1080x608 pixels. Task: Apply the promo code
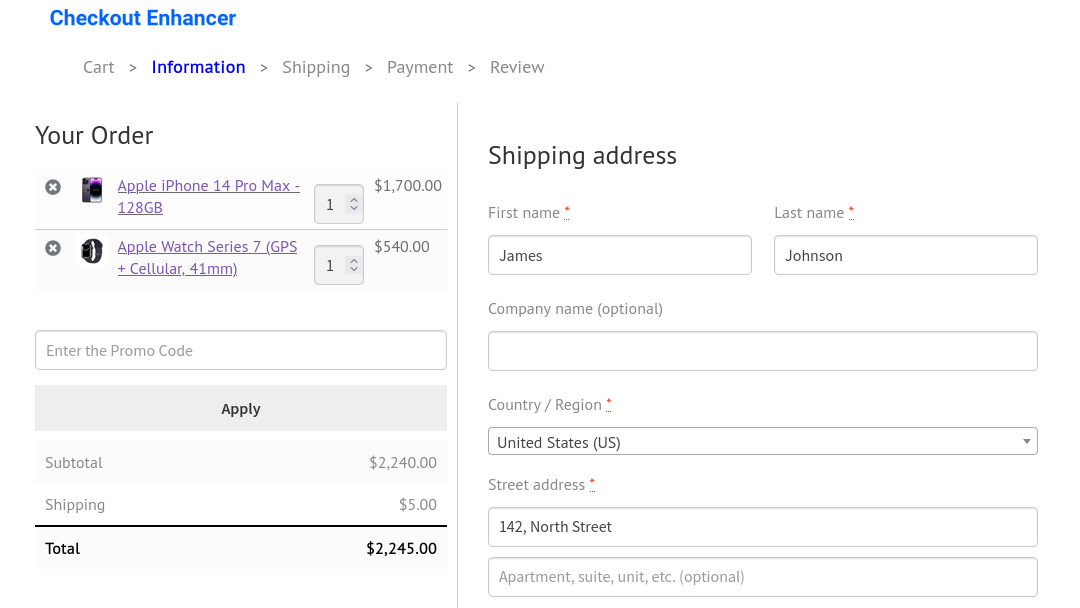click(x=241, y=408)
